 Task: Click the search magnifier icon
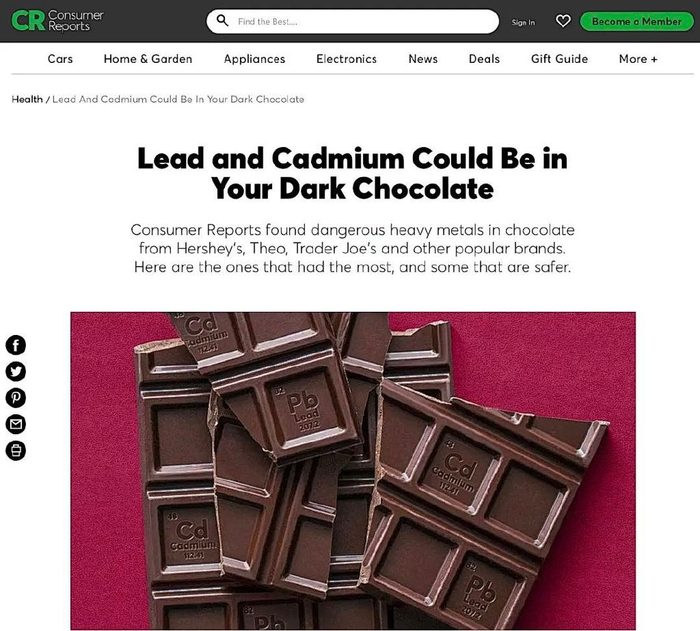(x=222, y=21)
